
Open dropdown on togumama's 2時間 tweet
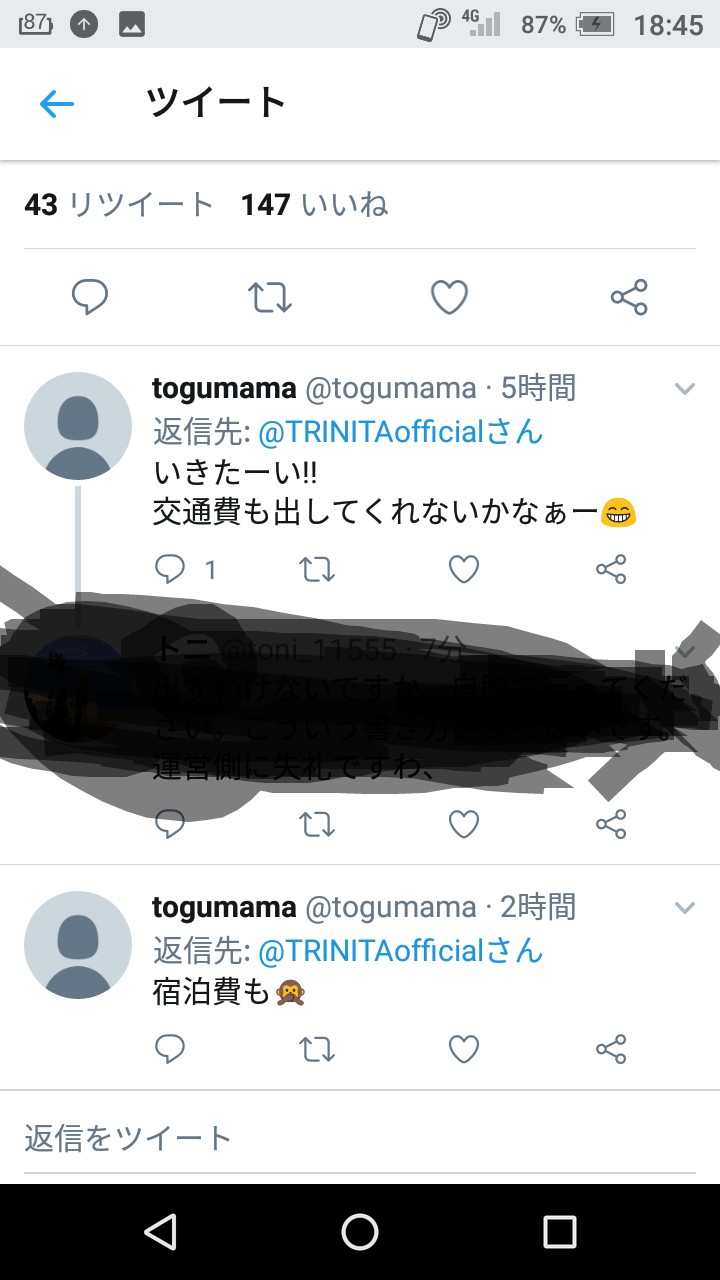point(685,908)
